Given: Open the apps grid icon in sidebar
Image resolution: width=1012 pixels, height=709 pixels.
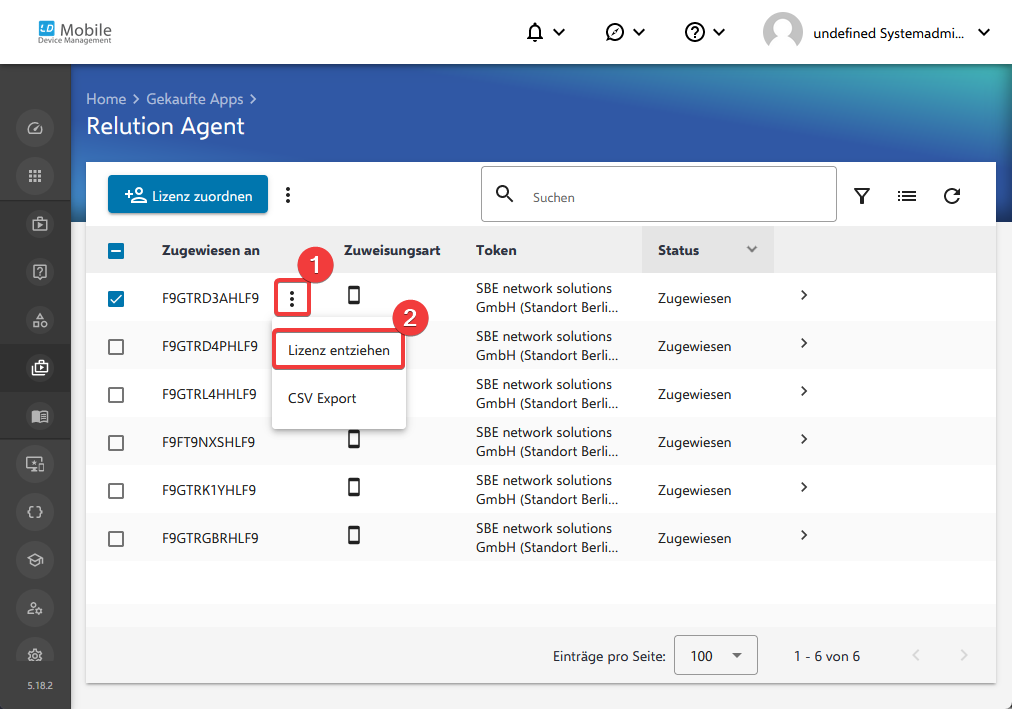Looking at the screenshot, I should coord(35,175).
